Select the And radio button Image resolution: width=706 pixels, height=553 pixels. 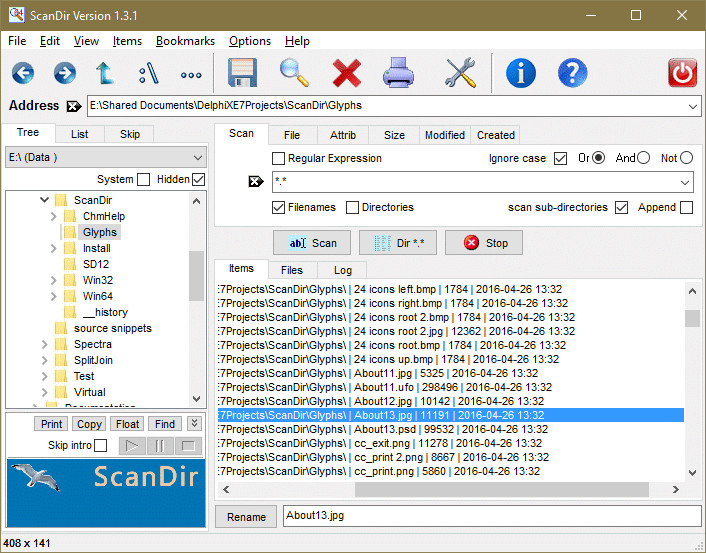pyautogui.click(x=643, y=158)
